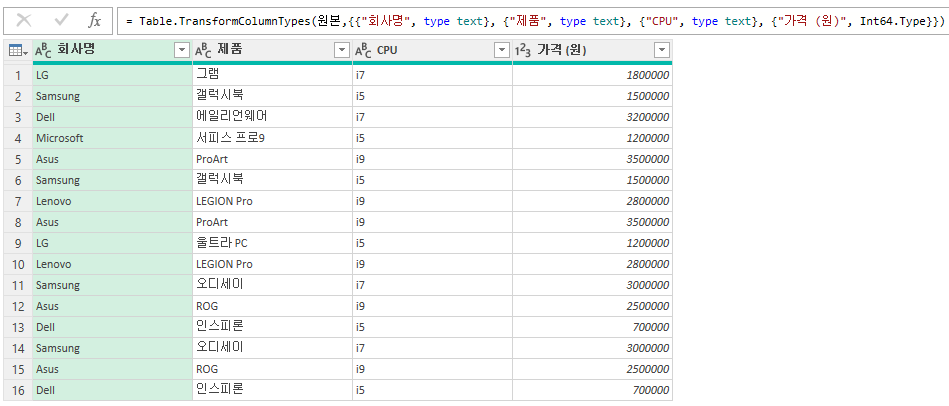The height and width of the screenshot is (406, 949).
Task: Select row number 7
Action: [x=18, y=201]
